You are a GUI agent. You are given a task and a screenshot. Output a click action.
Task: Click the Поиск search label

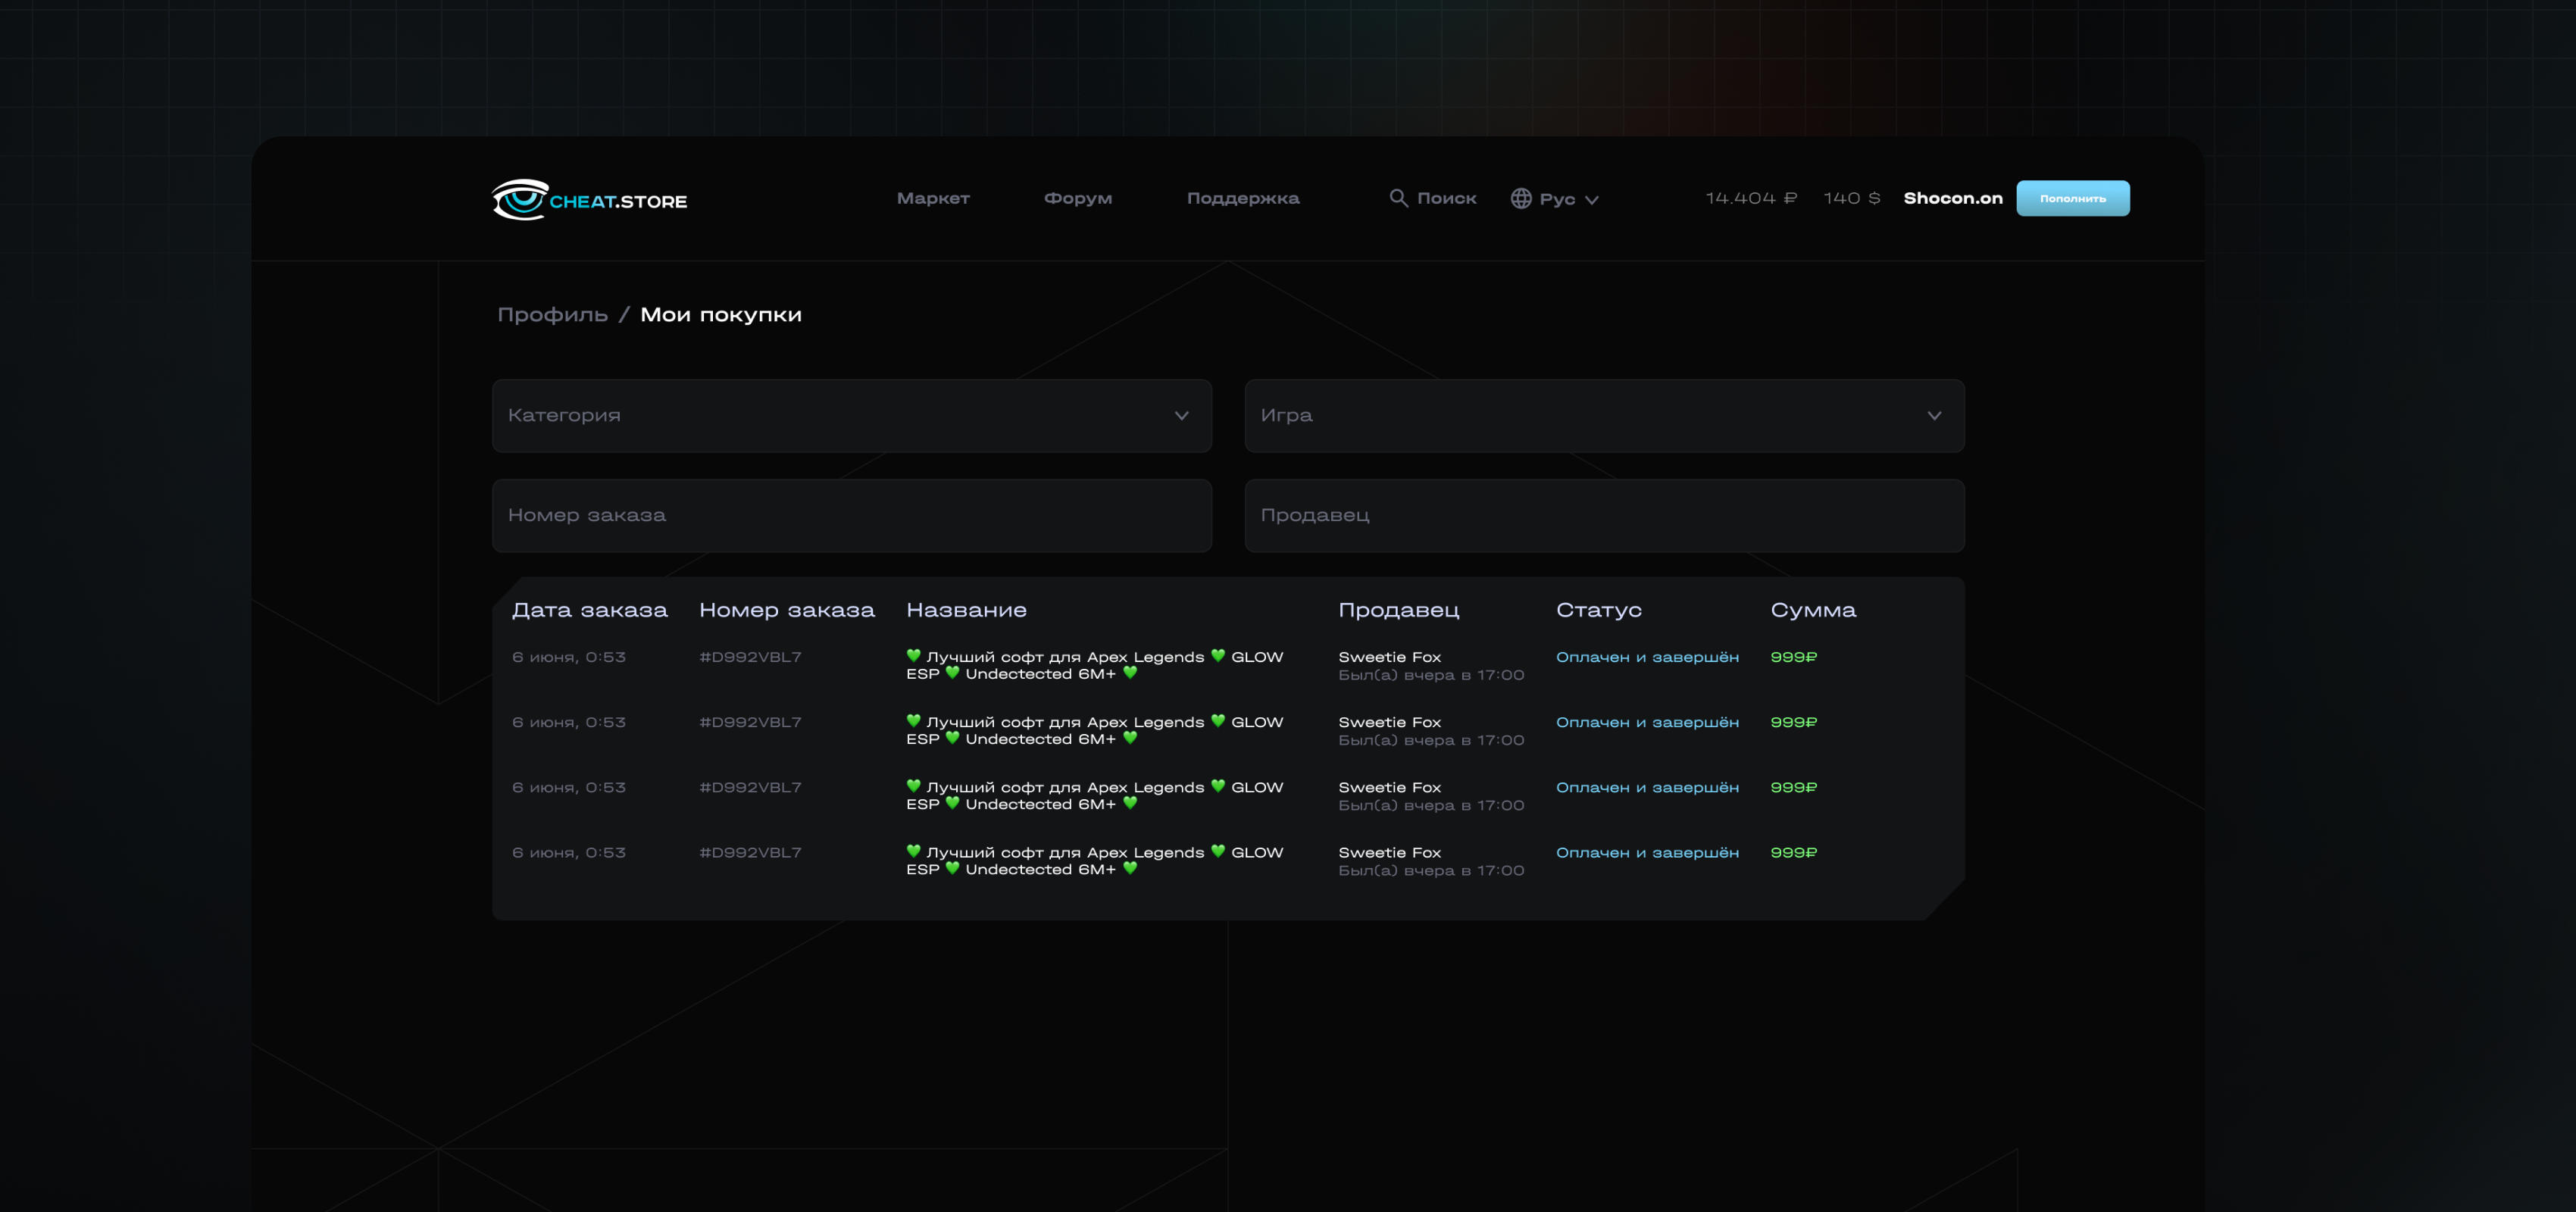[x=1446, y=198]
